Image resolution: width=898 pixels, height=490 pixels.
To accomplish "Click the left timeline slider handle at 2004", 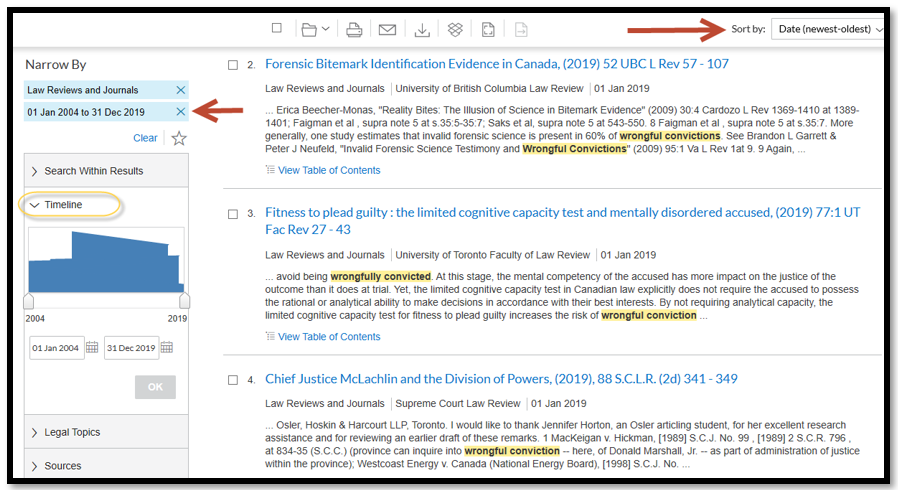I will pyautogui.click(x=29, y=301).
